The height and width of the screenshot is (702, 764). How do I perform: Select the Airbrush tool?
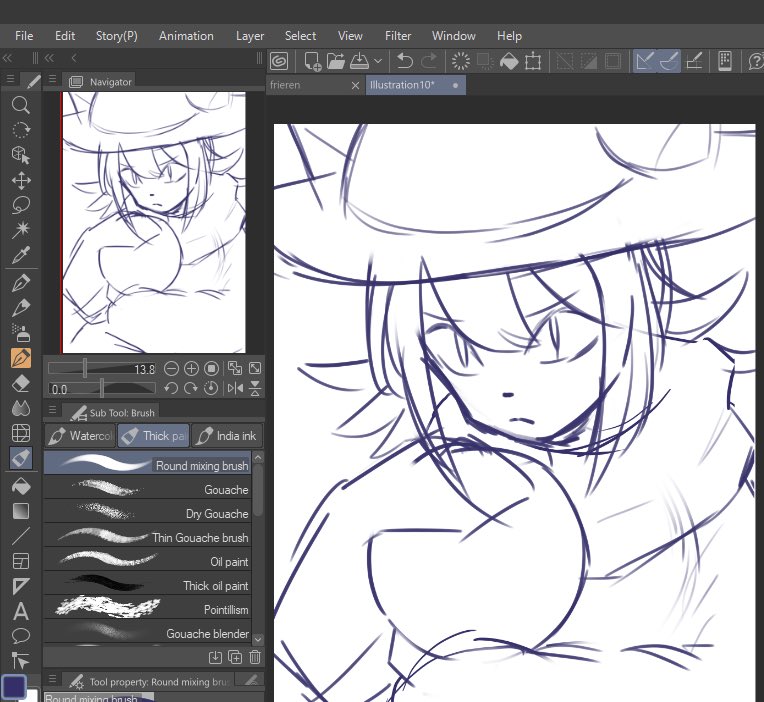click(x=20, y=333)
